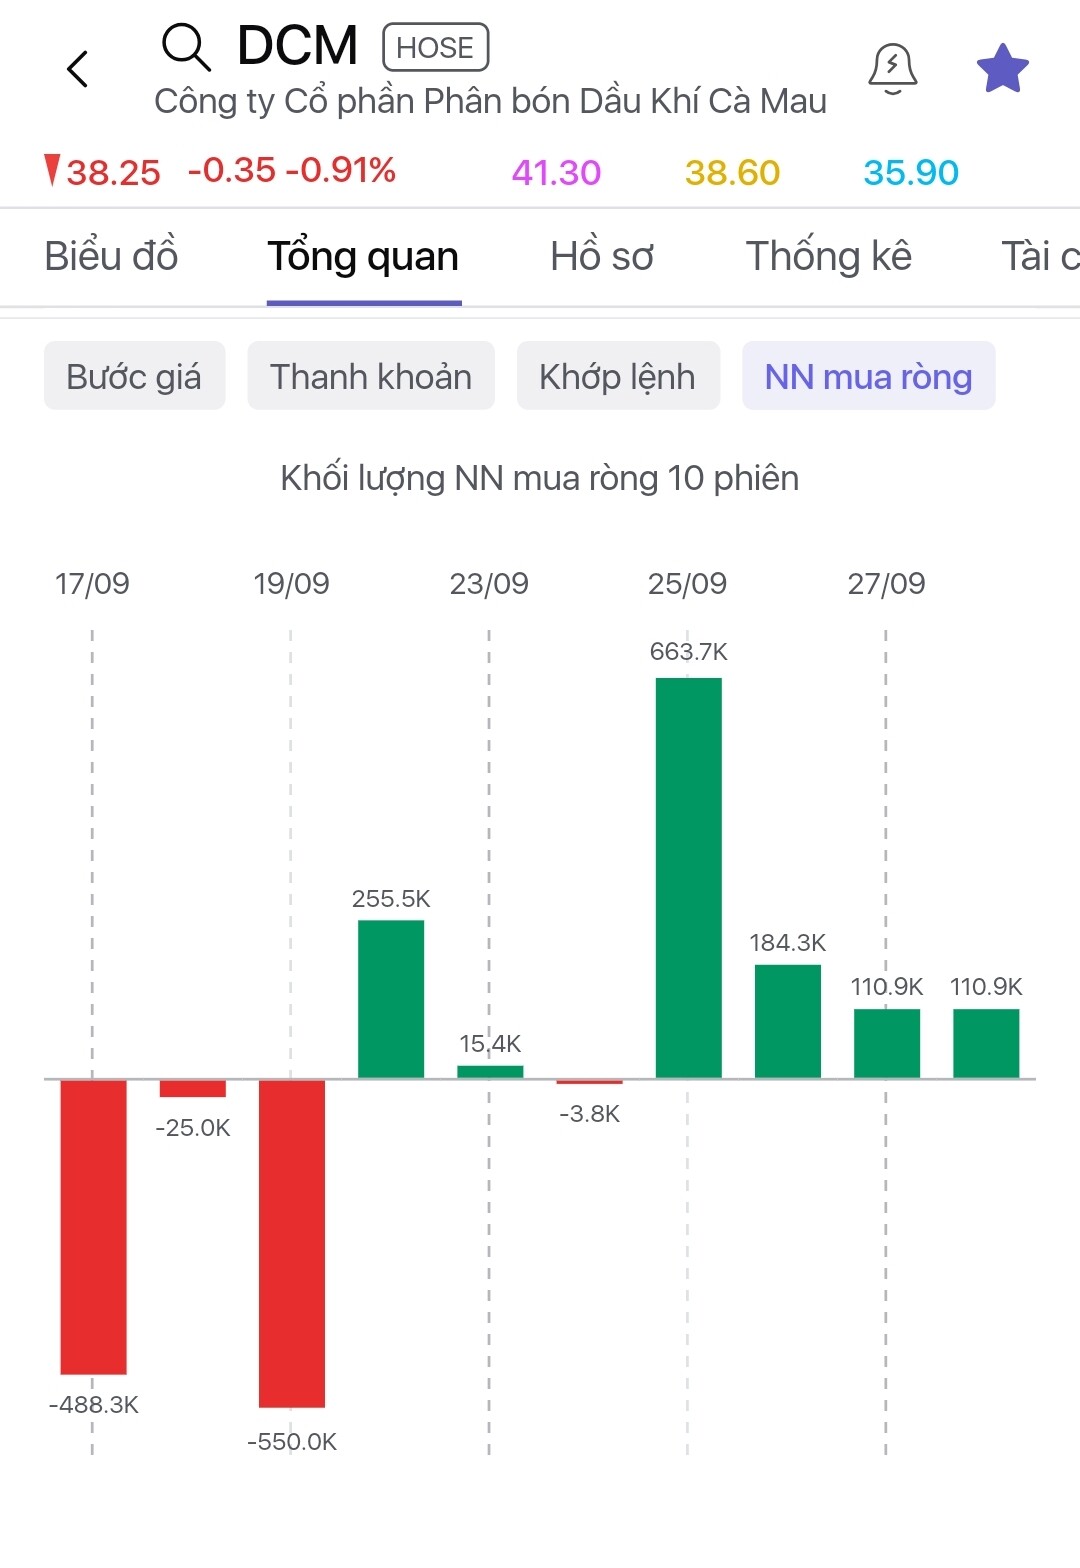Tap the back arrow icon
This screenshot has width=1080, height=1568.
[78, 69]
